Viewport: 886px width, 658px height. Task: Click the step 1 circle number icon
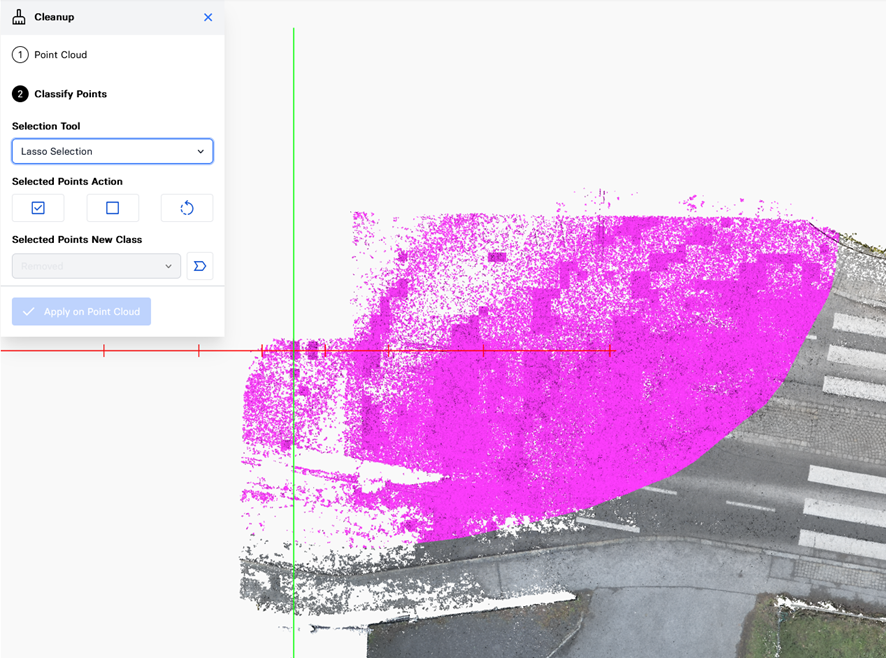(20, 55)
